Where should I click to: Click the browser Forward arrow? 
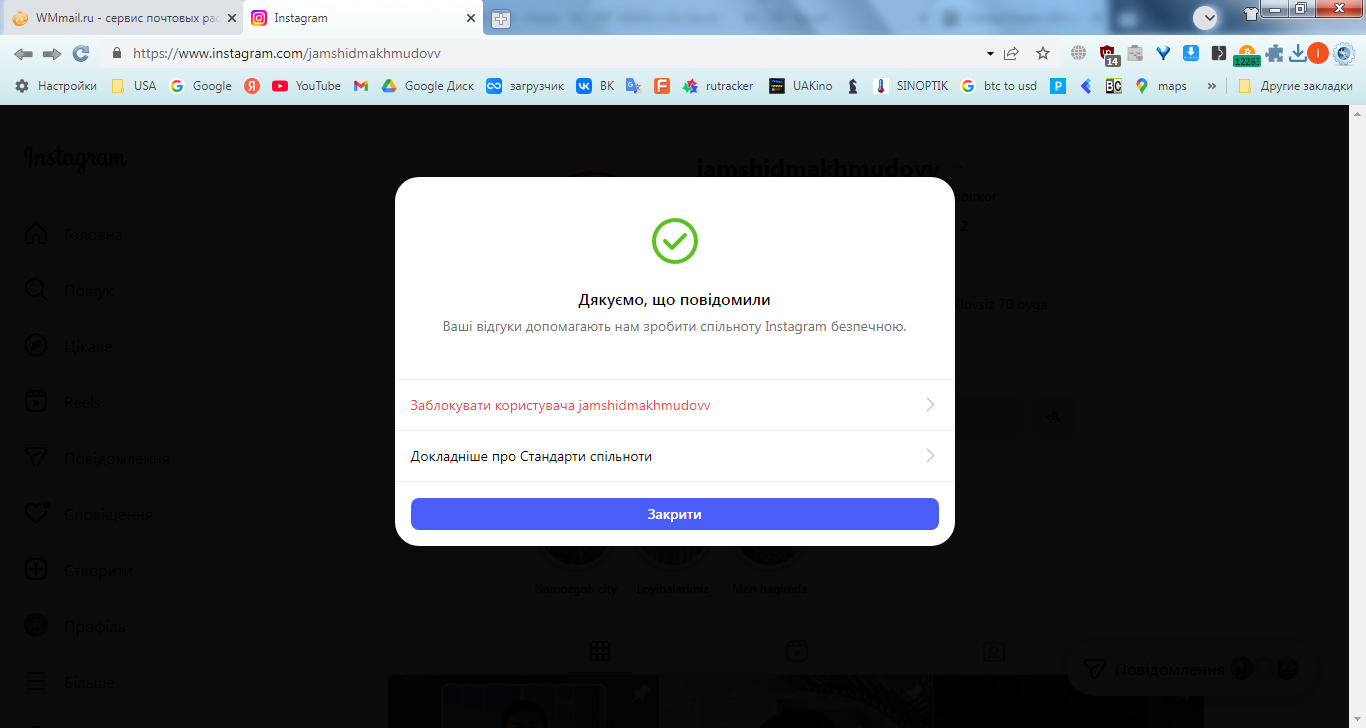click(x=52, y=53)
